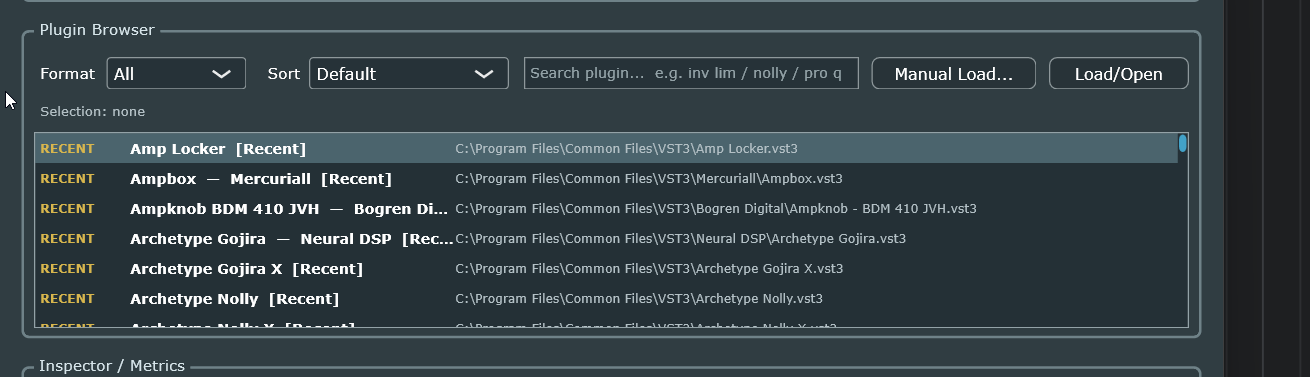Select Archetype Gojira Neural DSP plugin
The image size is (1310, 377).
(x=606, y=238)
